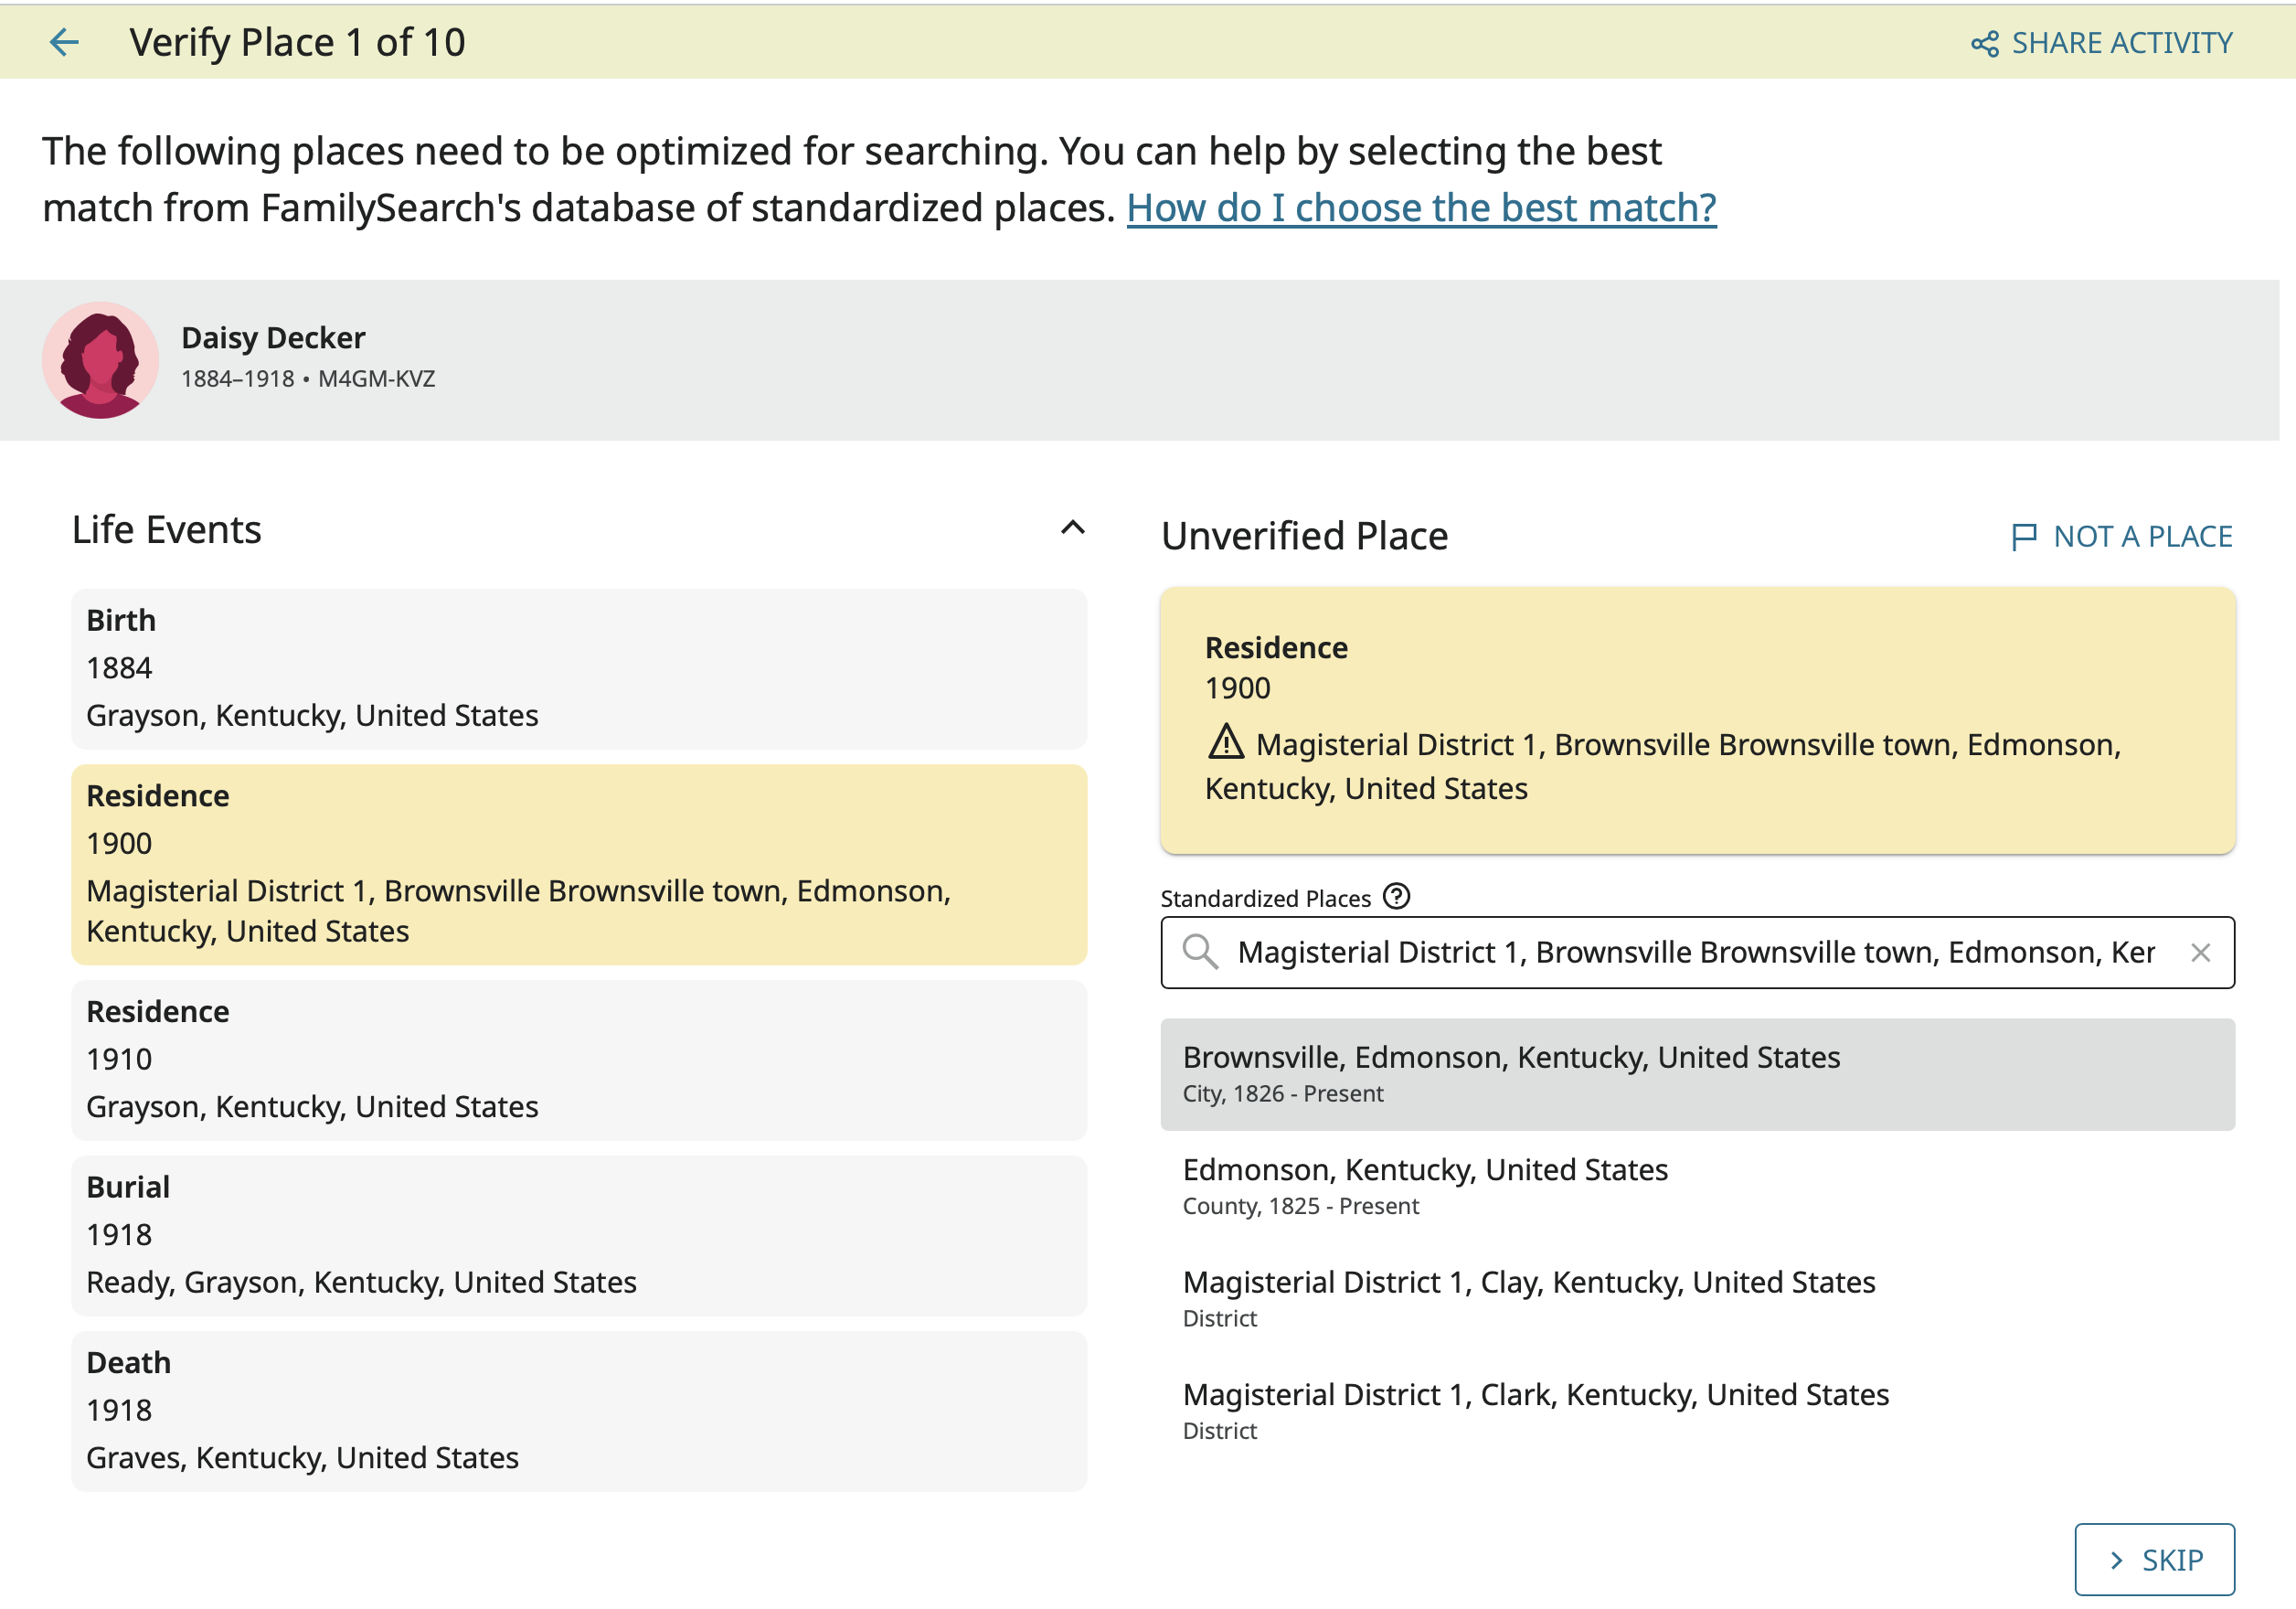This screenshot has width=2296, height=1609.
Task: Choose Edmonson, Kentucky county result
Action: [x=1697, y=1186]
